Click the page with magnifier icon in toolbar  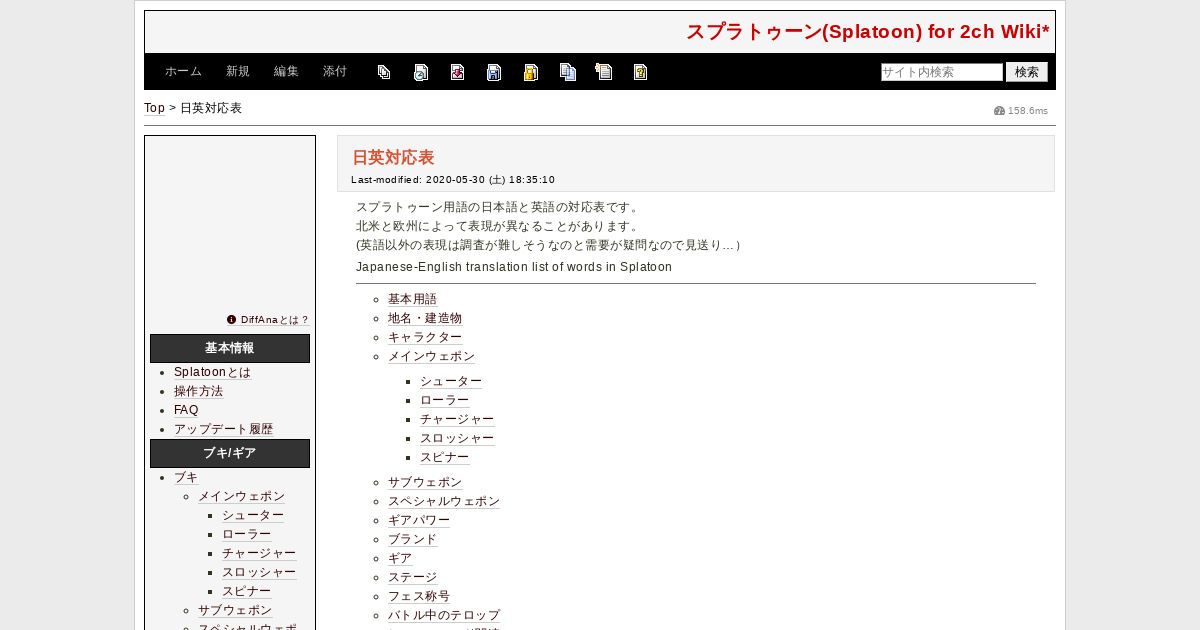coord(421,72)
